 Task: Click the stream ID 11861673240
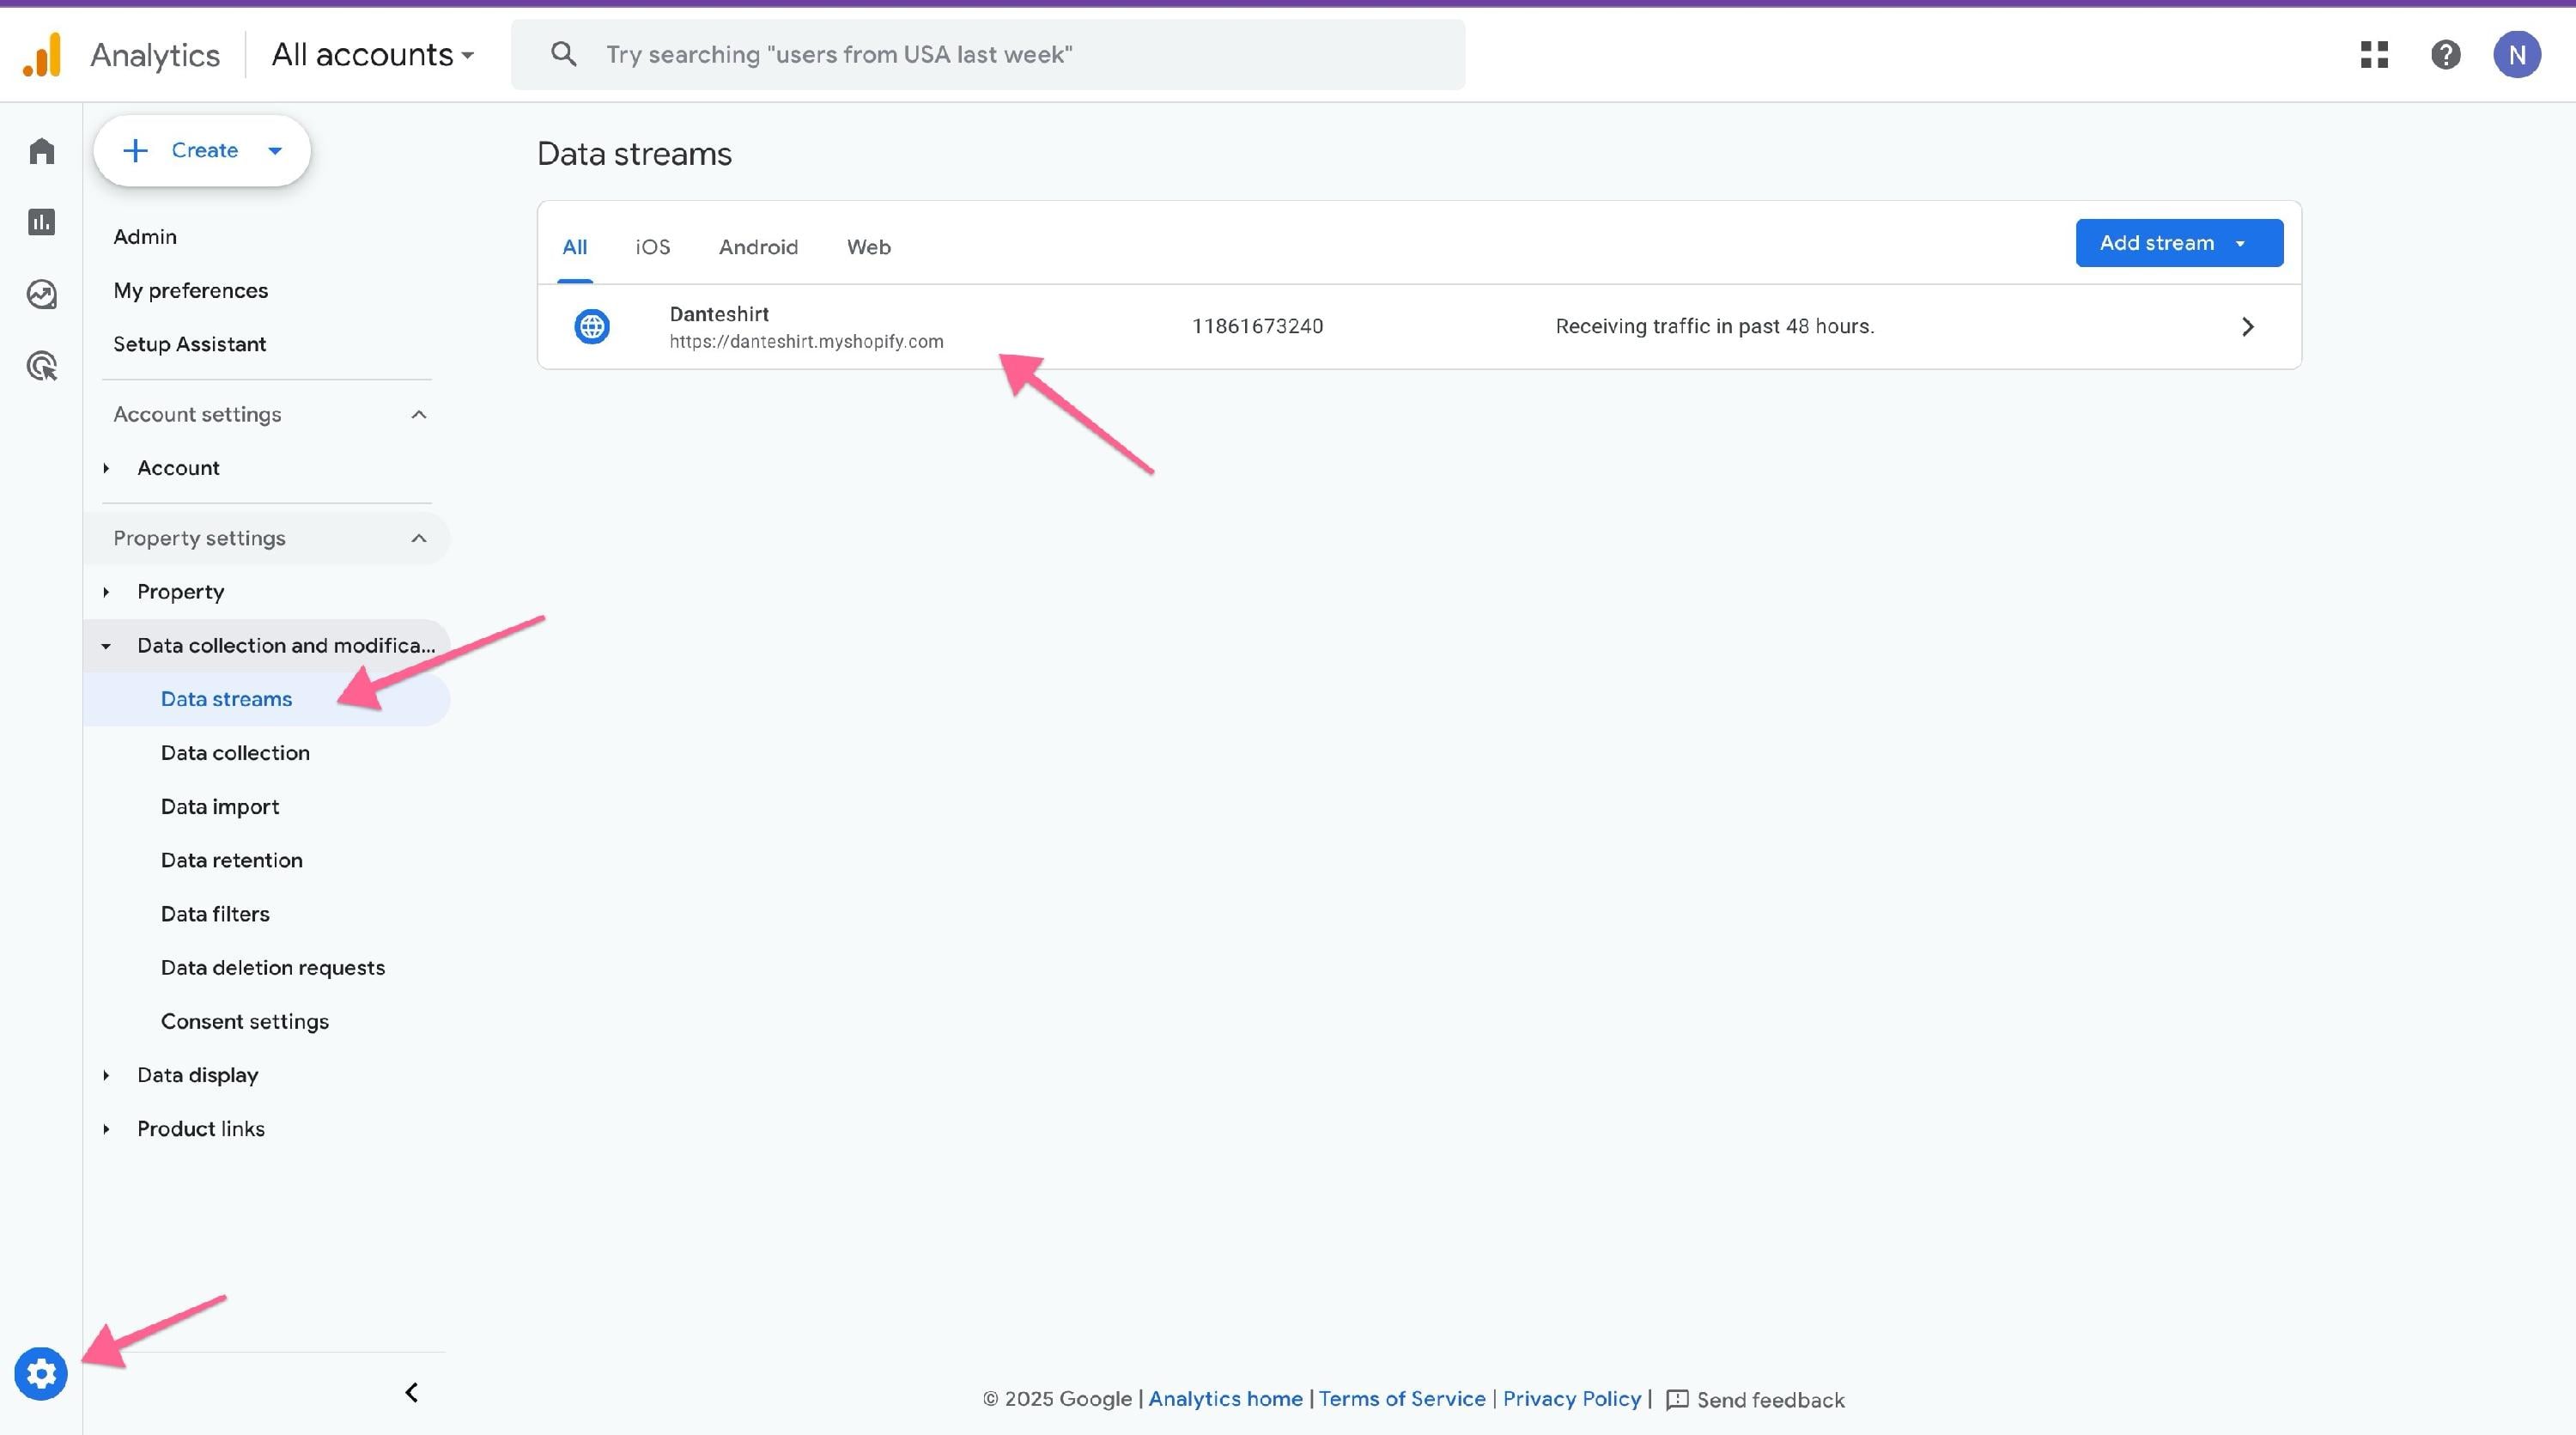tap(1257, 326)
